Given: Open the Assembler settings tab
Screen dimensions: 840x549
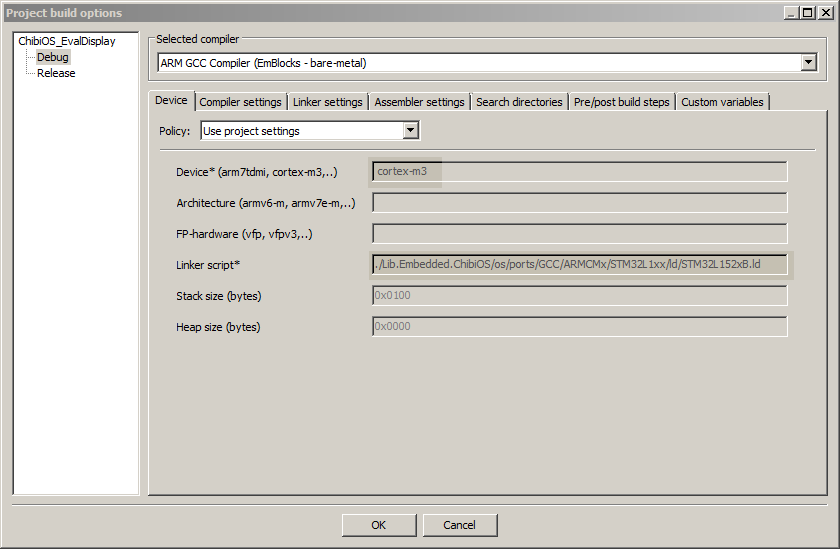Looking at the screenshot, I should [419, 102].
